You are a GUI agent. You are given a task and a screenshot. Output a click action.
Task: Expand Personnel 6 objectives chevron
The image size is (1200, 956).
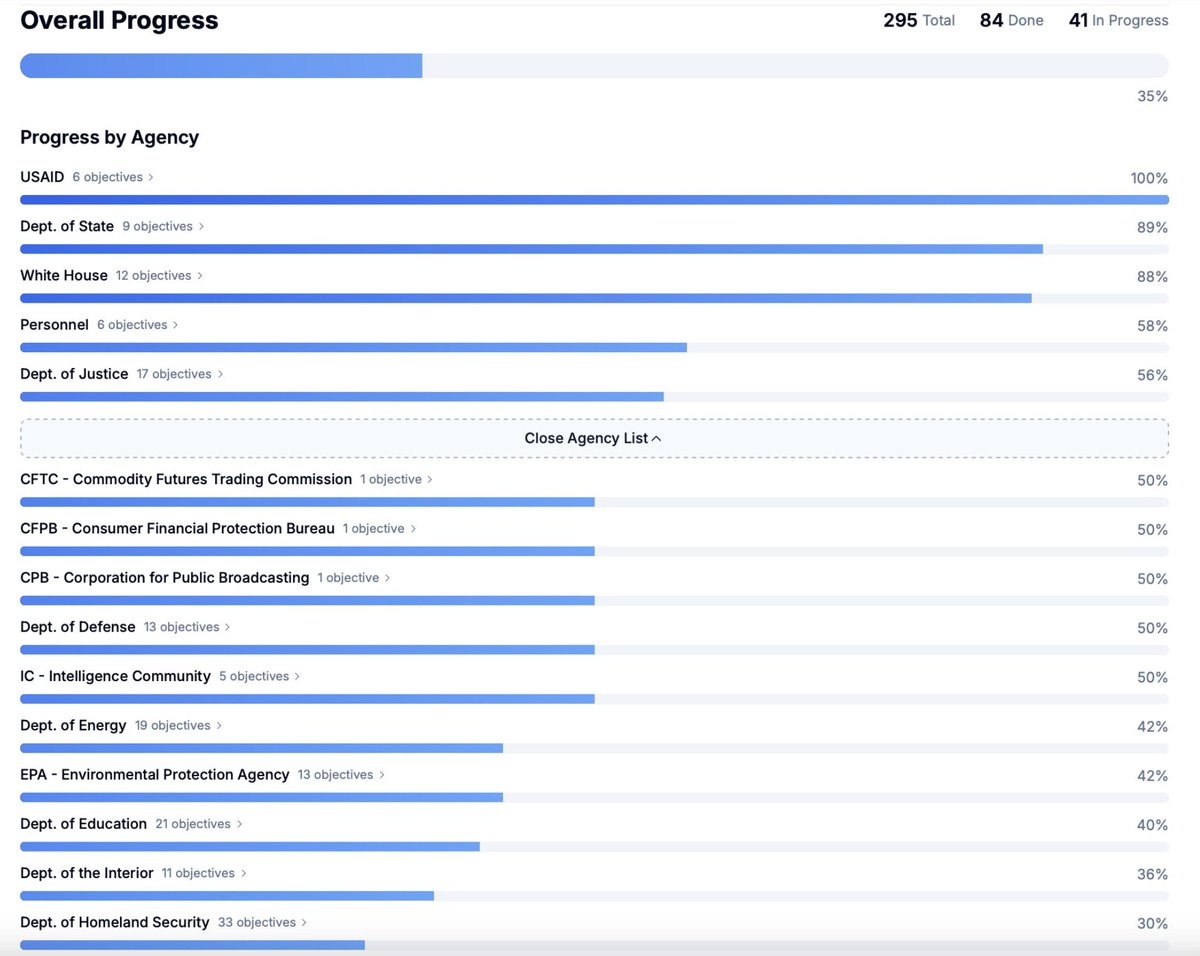coord(176,325)
